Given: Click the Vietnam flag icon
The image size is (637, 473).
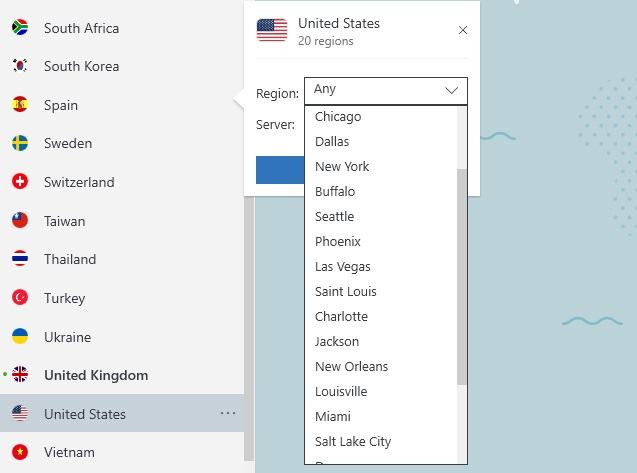Looking at the screenshot, I should [x=20, y=452].
